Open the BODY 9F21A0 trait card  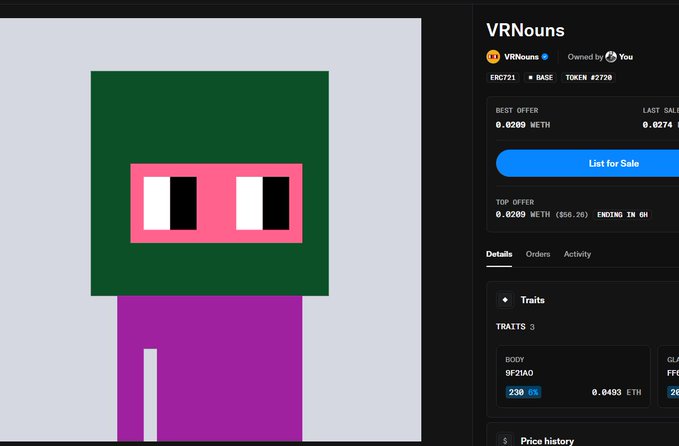(573, 376)
